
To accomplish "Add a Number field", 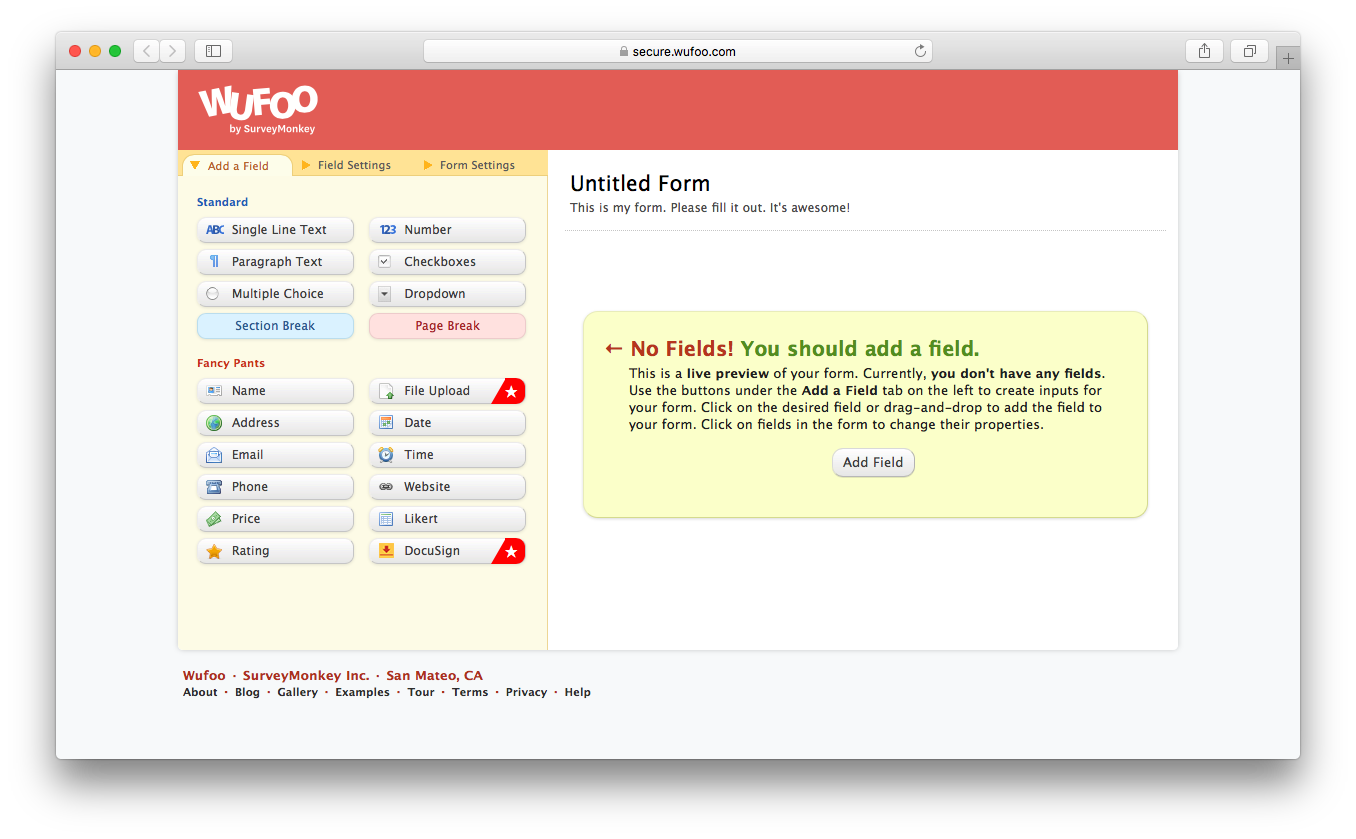I will [447, 230].
